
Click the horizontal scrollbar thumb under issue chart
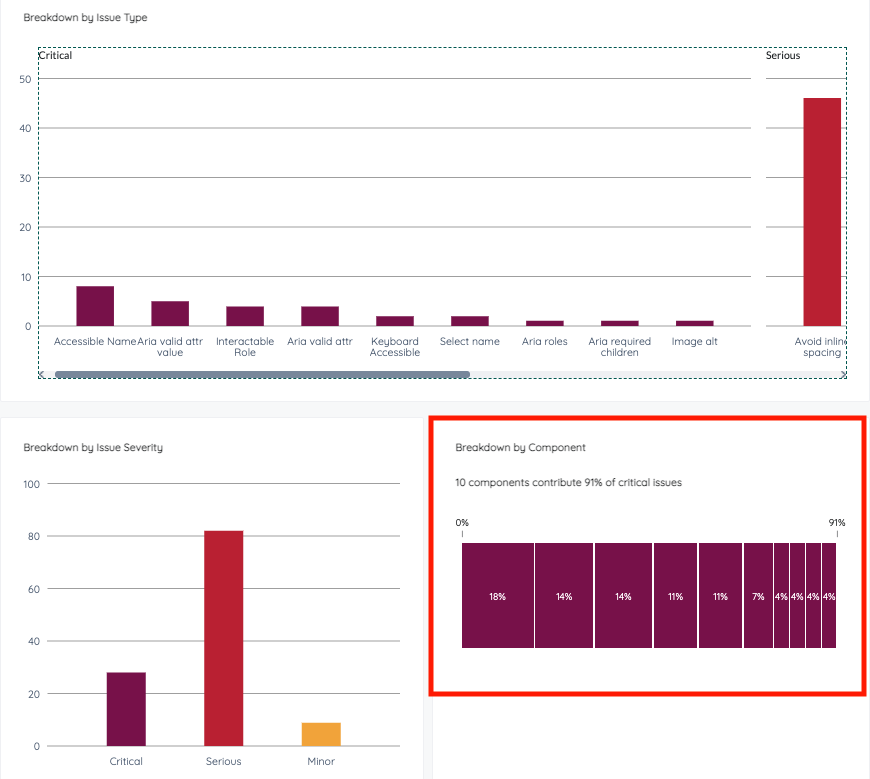click(x=262, y=375)
